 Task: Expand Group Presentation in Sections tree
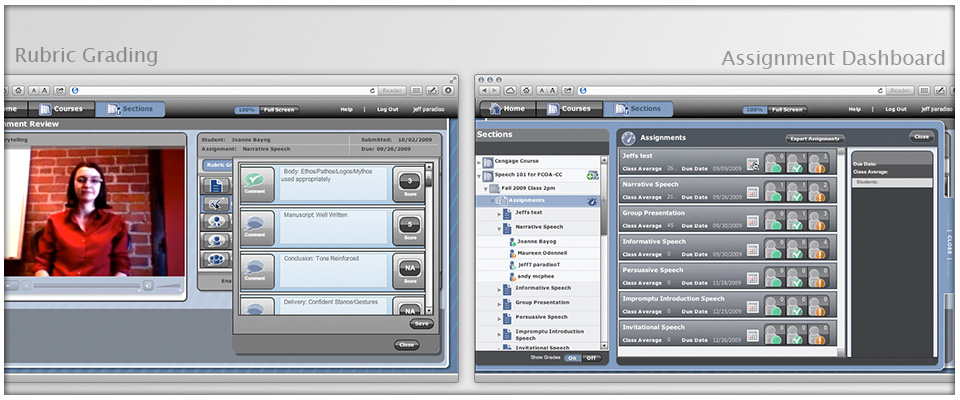click(x=499, y=303)
